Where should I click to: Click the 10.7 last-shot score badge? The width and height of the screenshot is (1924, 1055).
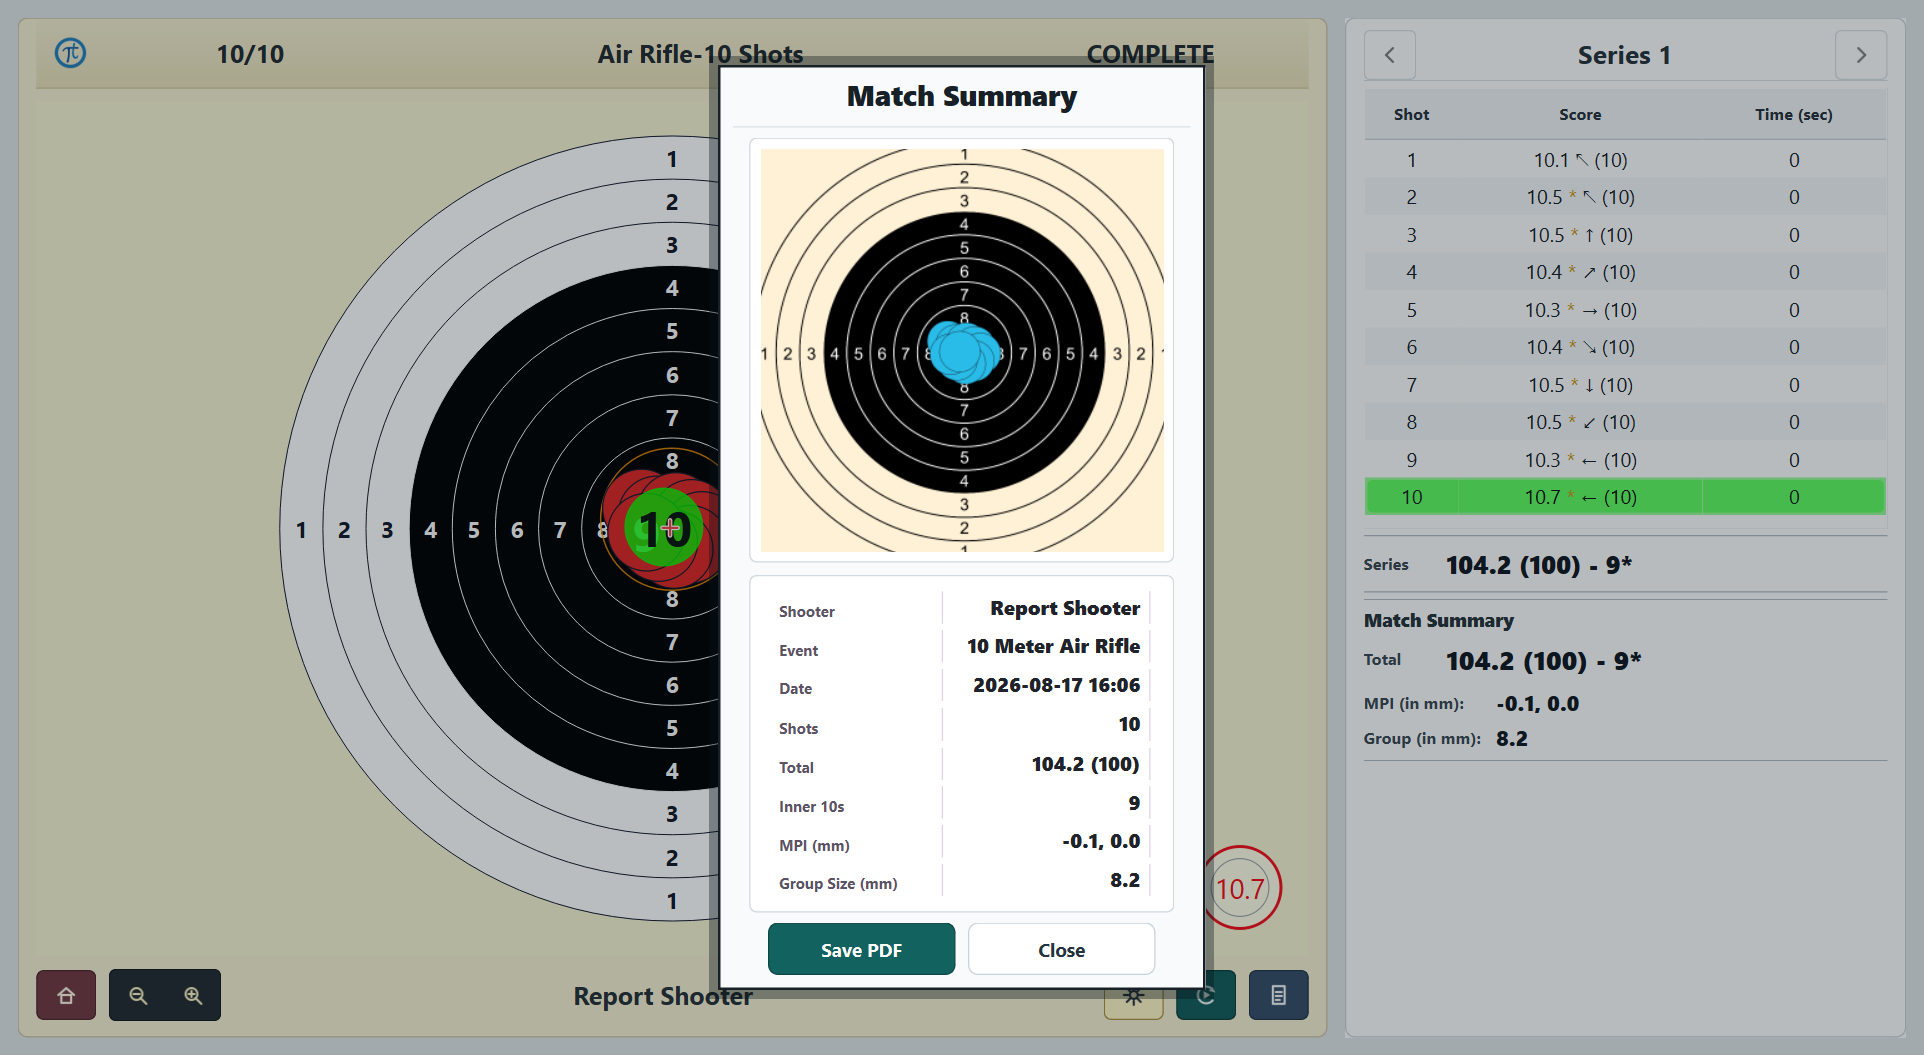pos(1240,888)
